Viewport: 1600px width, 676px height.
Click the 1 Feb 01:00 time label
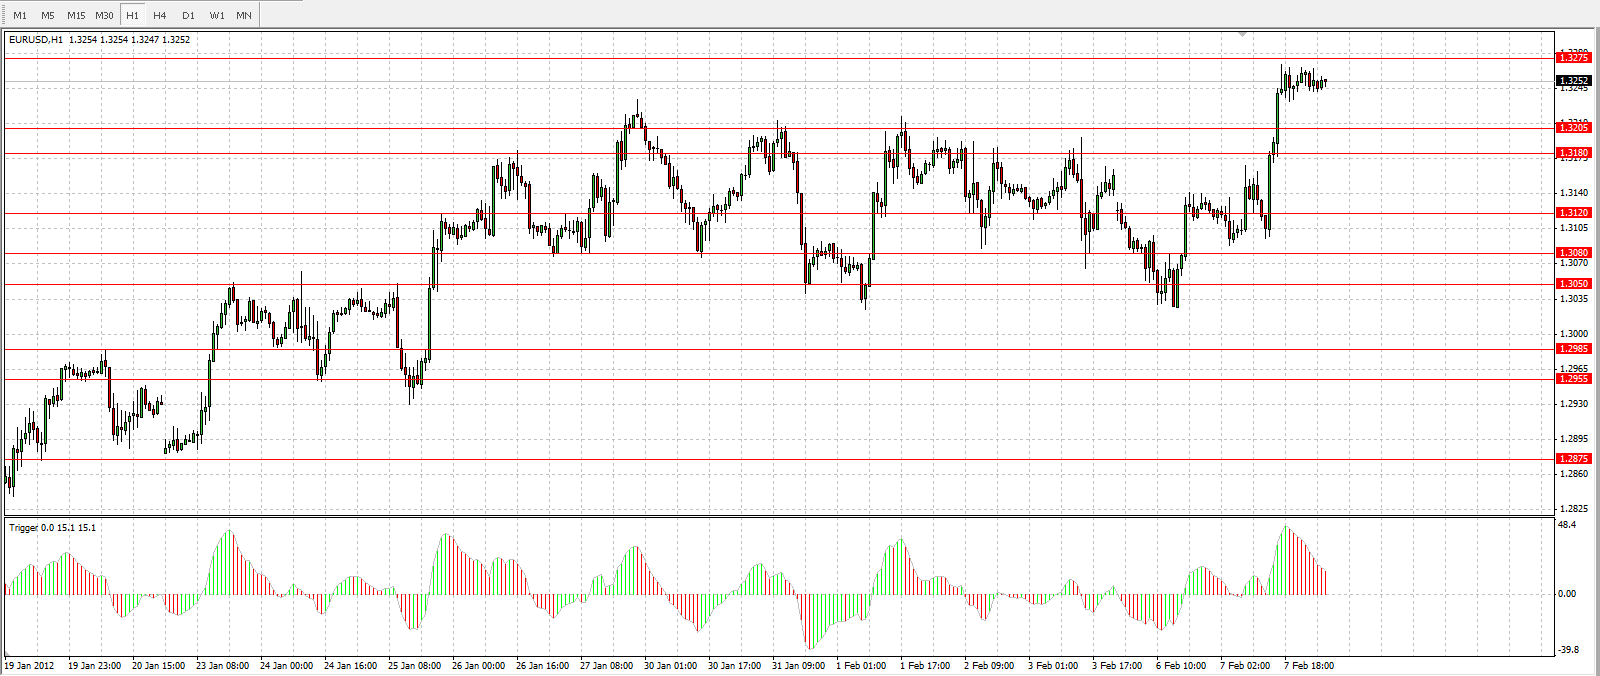(x=861, y=666)
